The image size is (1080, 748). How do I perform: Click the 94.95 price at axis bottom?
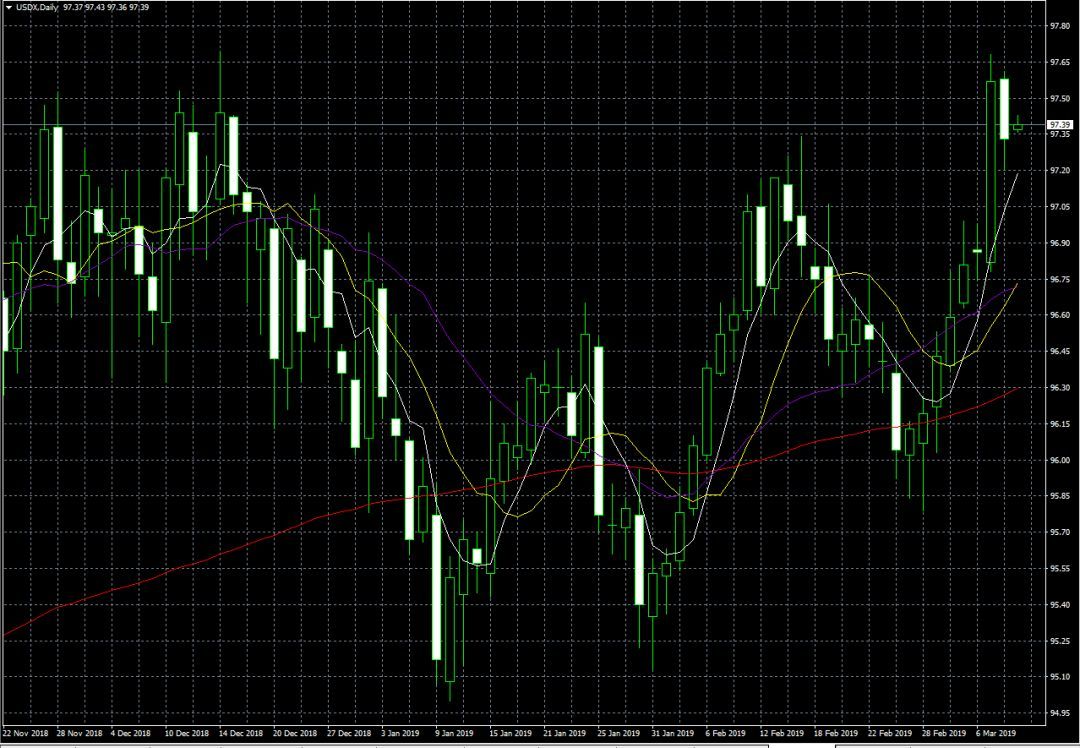(x=1059, y=713)
